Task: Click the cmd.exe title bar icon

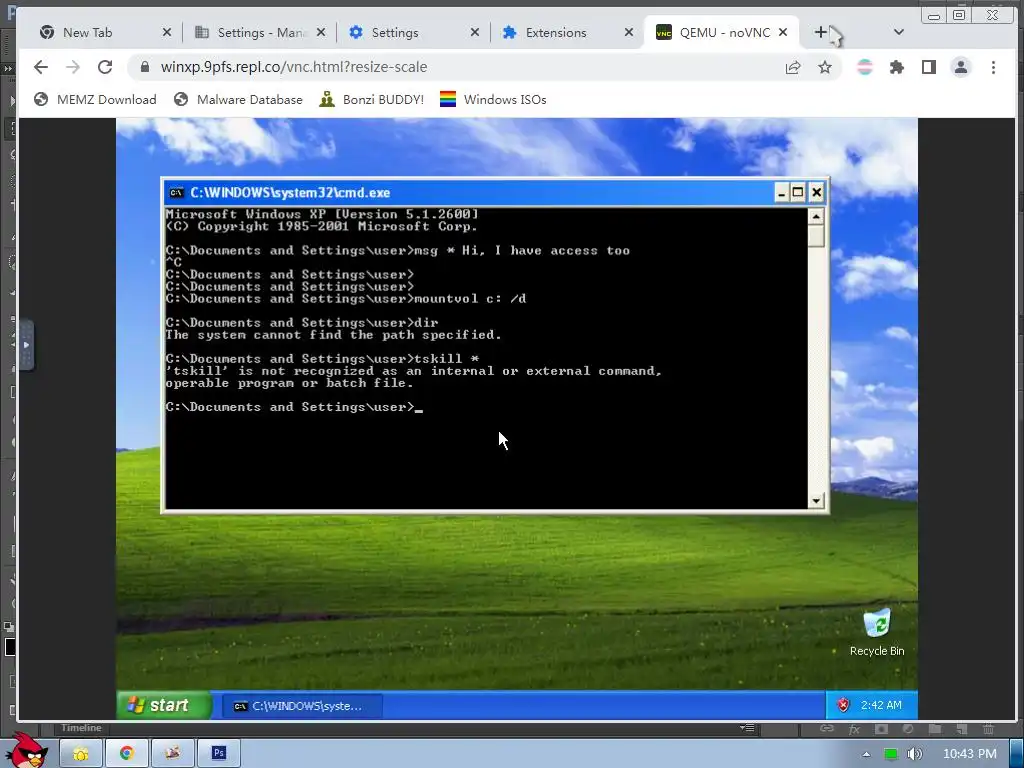Action: [x=176, y=193]
